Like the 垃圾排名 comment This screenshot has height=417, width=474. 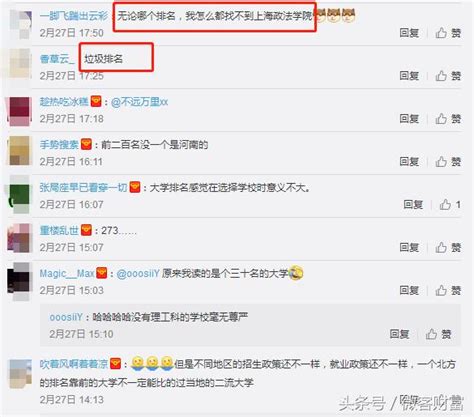[x=448, y=76]
